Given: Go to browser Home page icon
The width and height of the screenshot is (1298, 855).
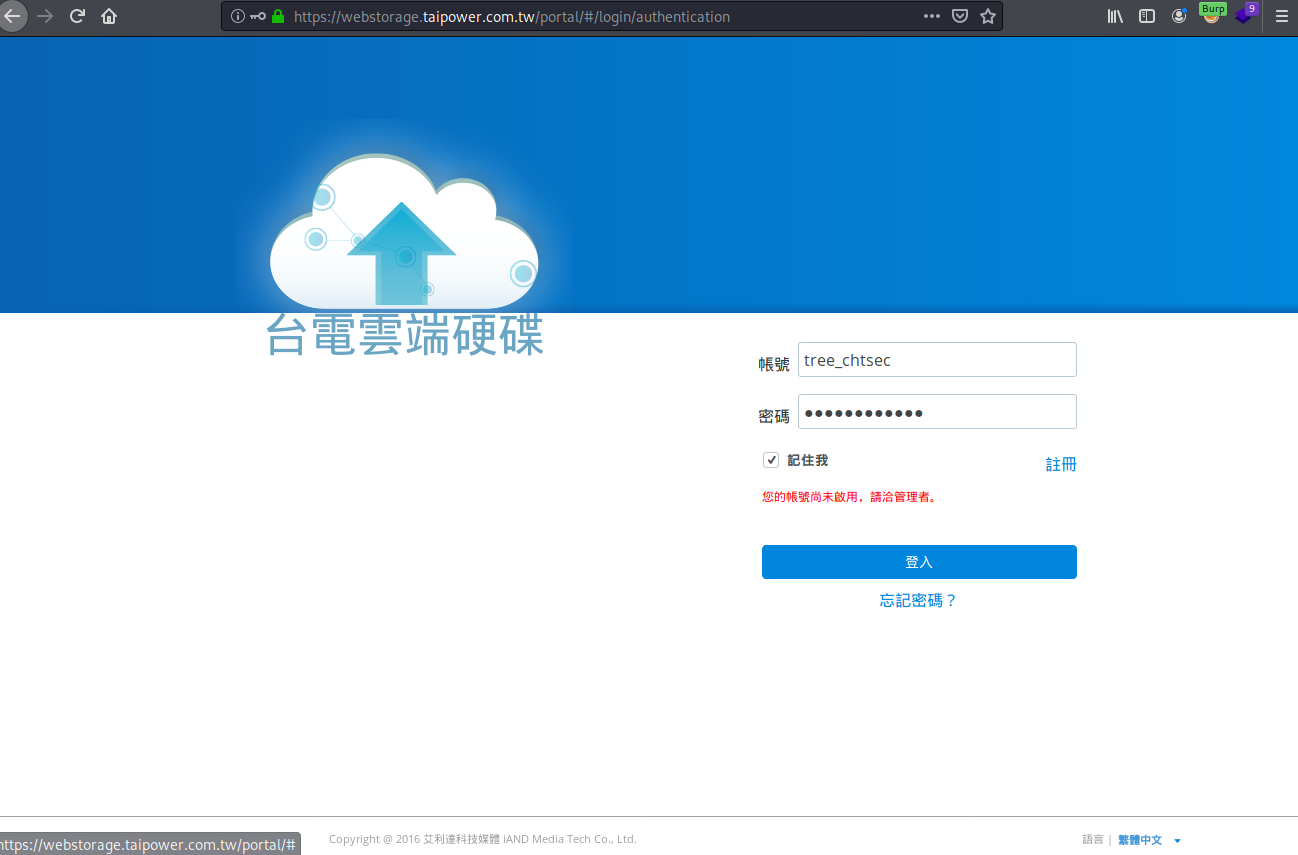Looking at the screenshot, I should (109, 16).
